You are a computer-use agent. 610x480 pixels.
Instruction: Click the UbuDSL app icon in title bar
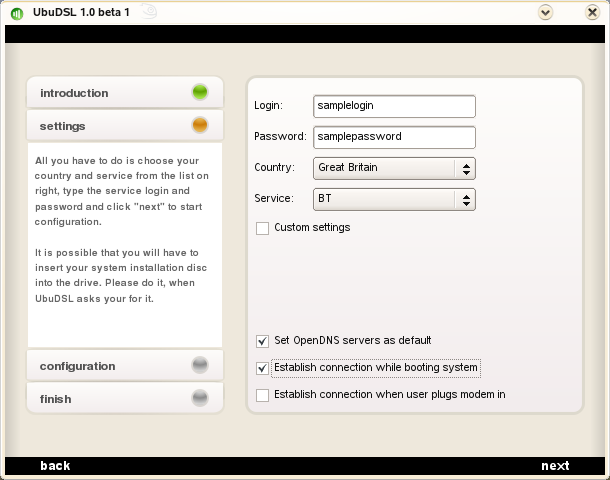click(x=17, y=14)
